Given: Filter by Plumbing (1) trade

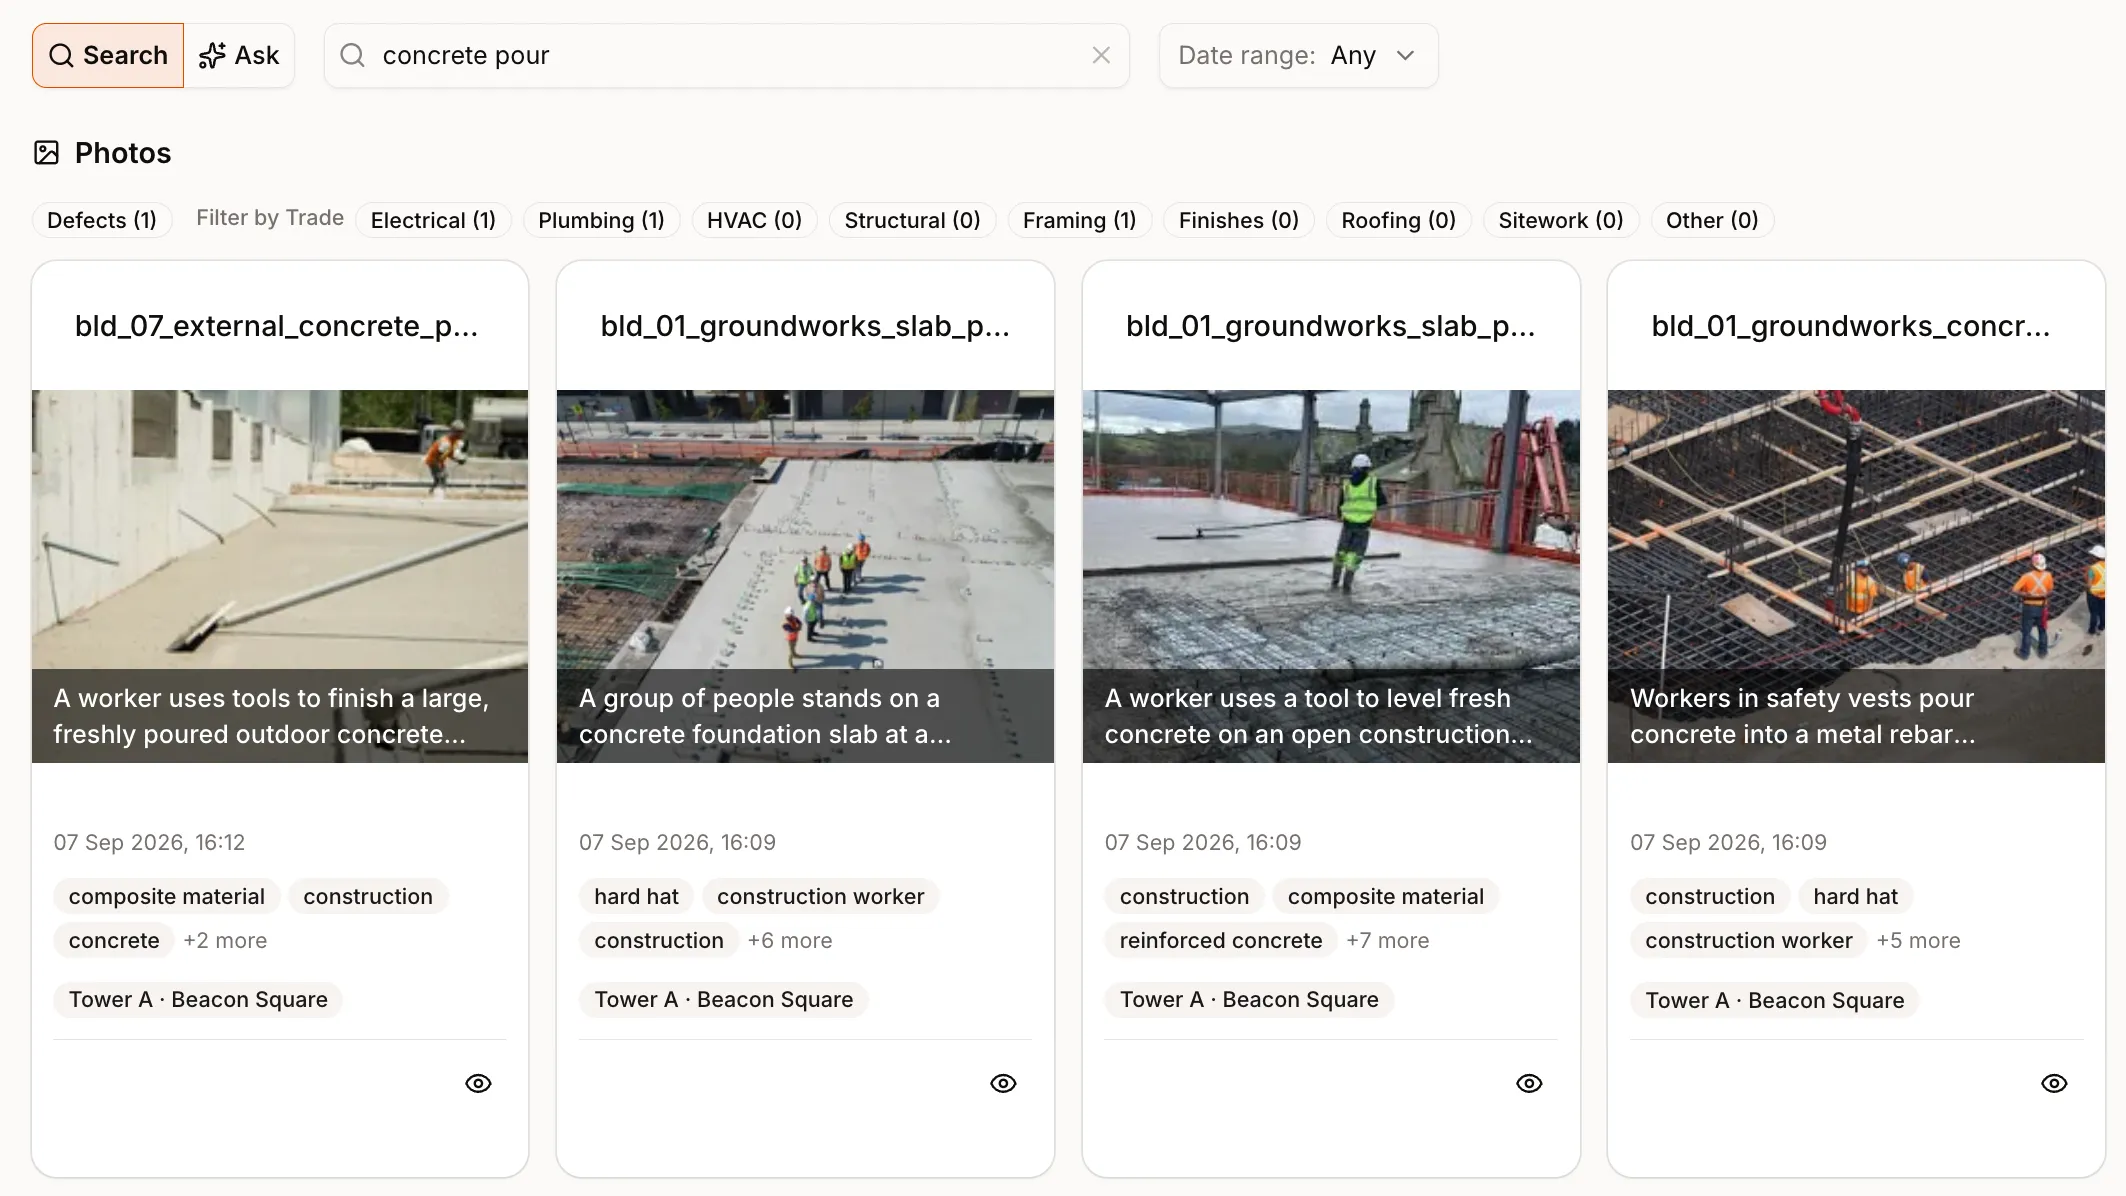Looking at the screenshot, I should 601,220.
